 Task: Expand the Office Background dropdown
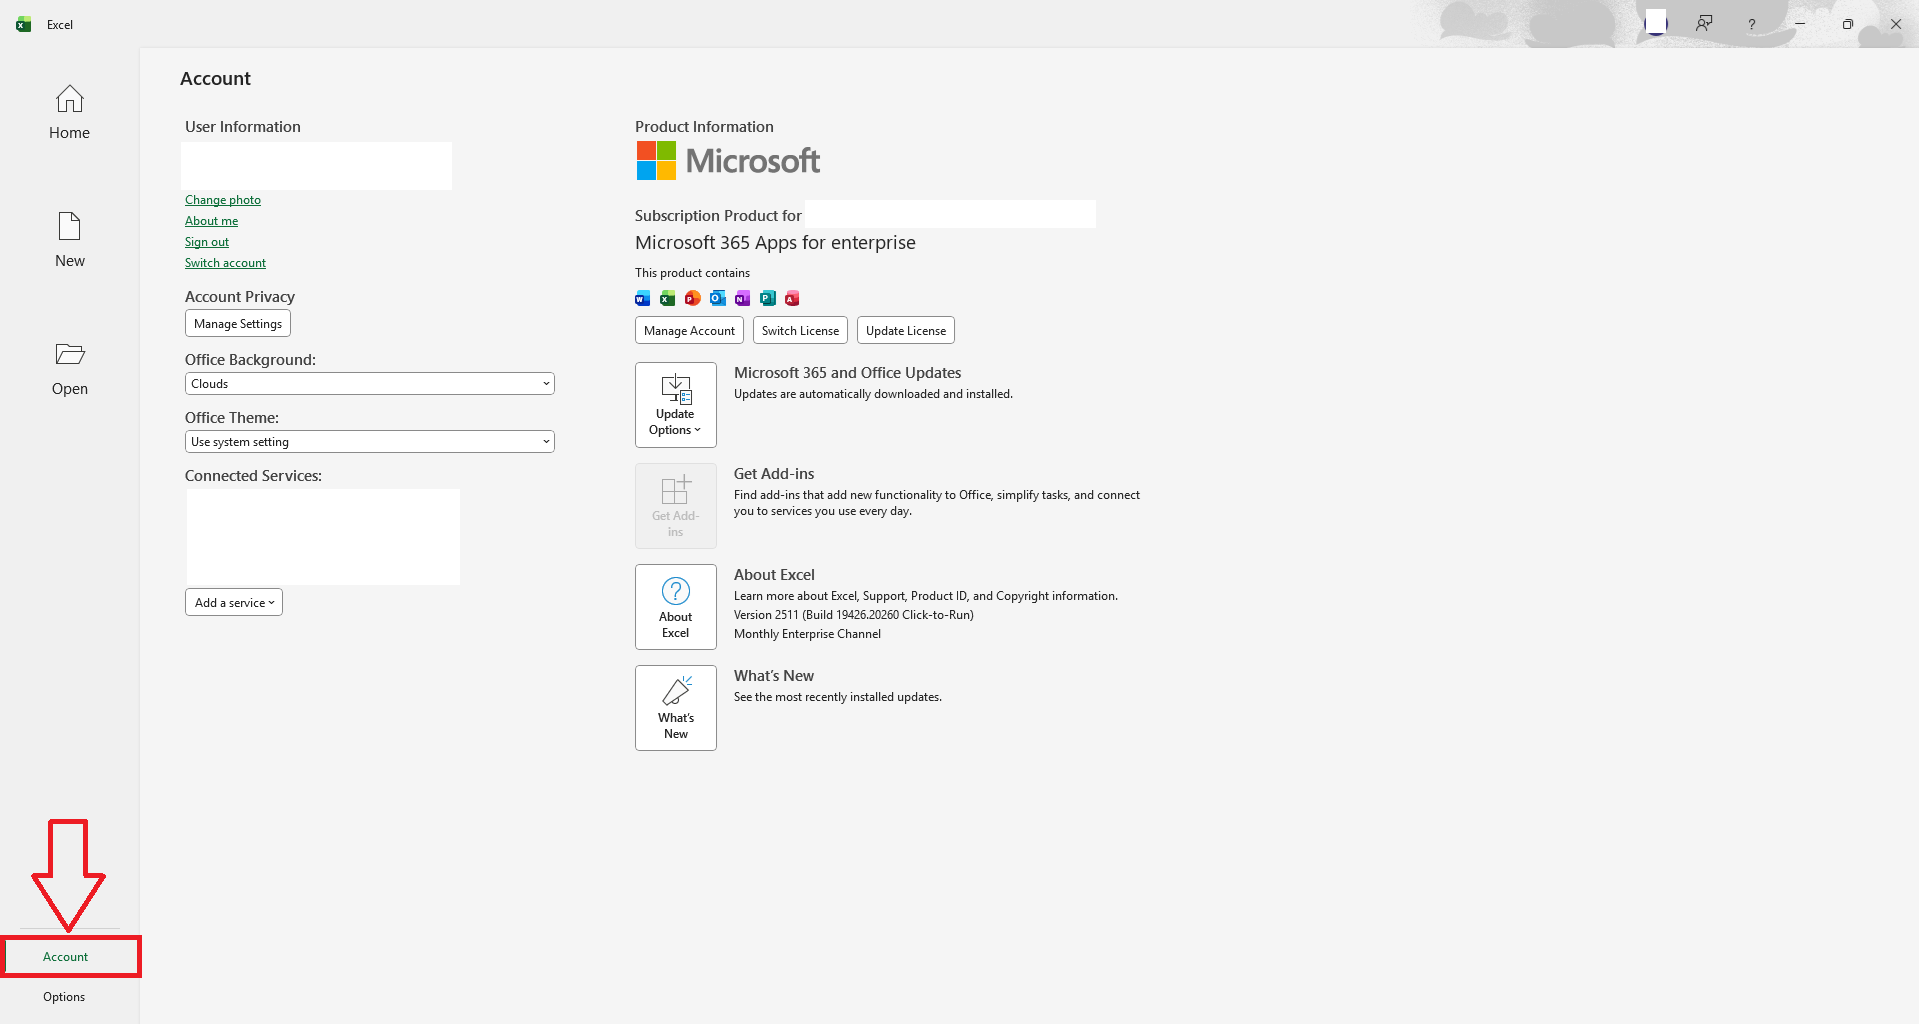click(370, 384)
